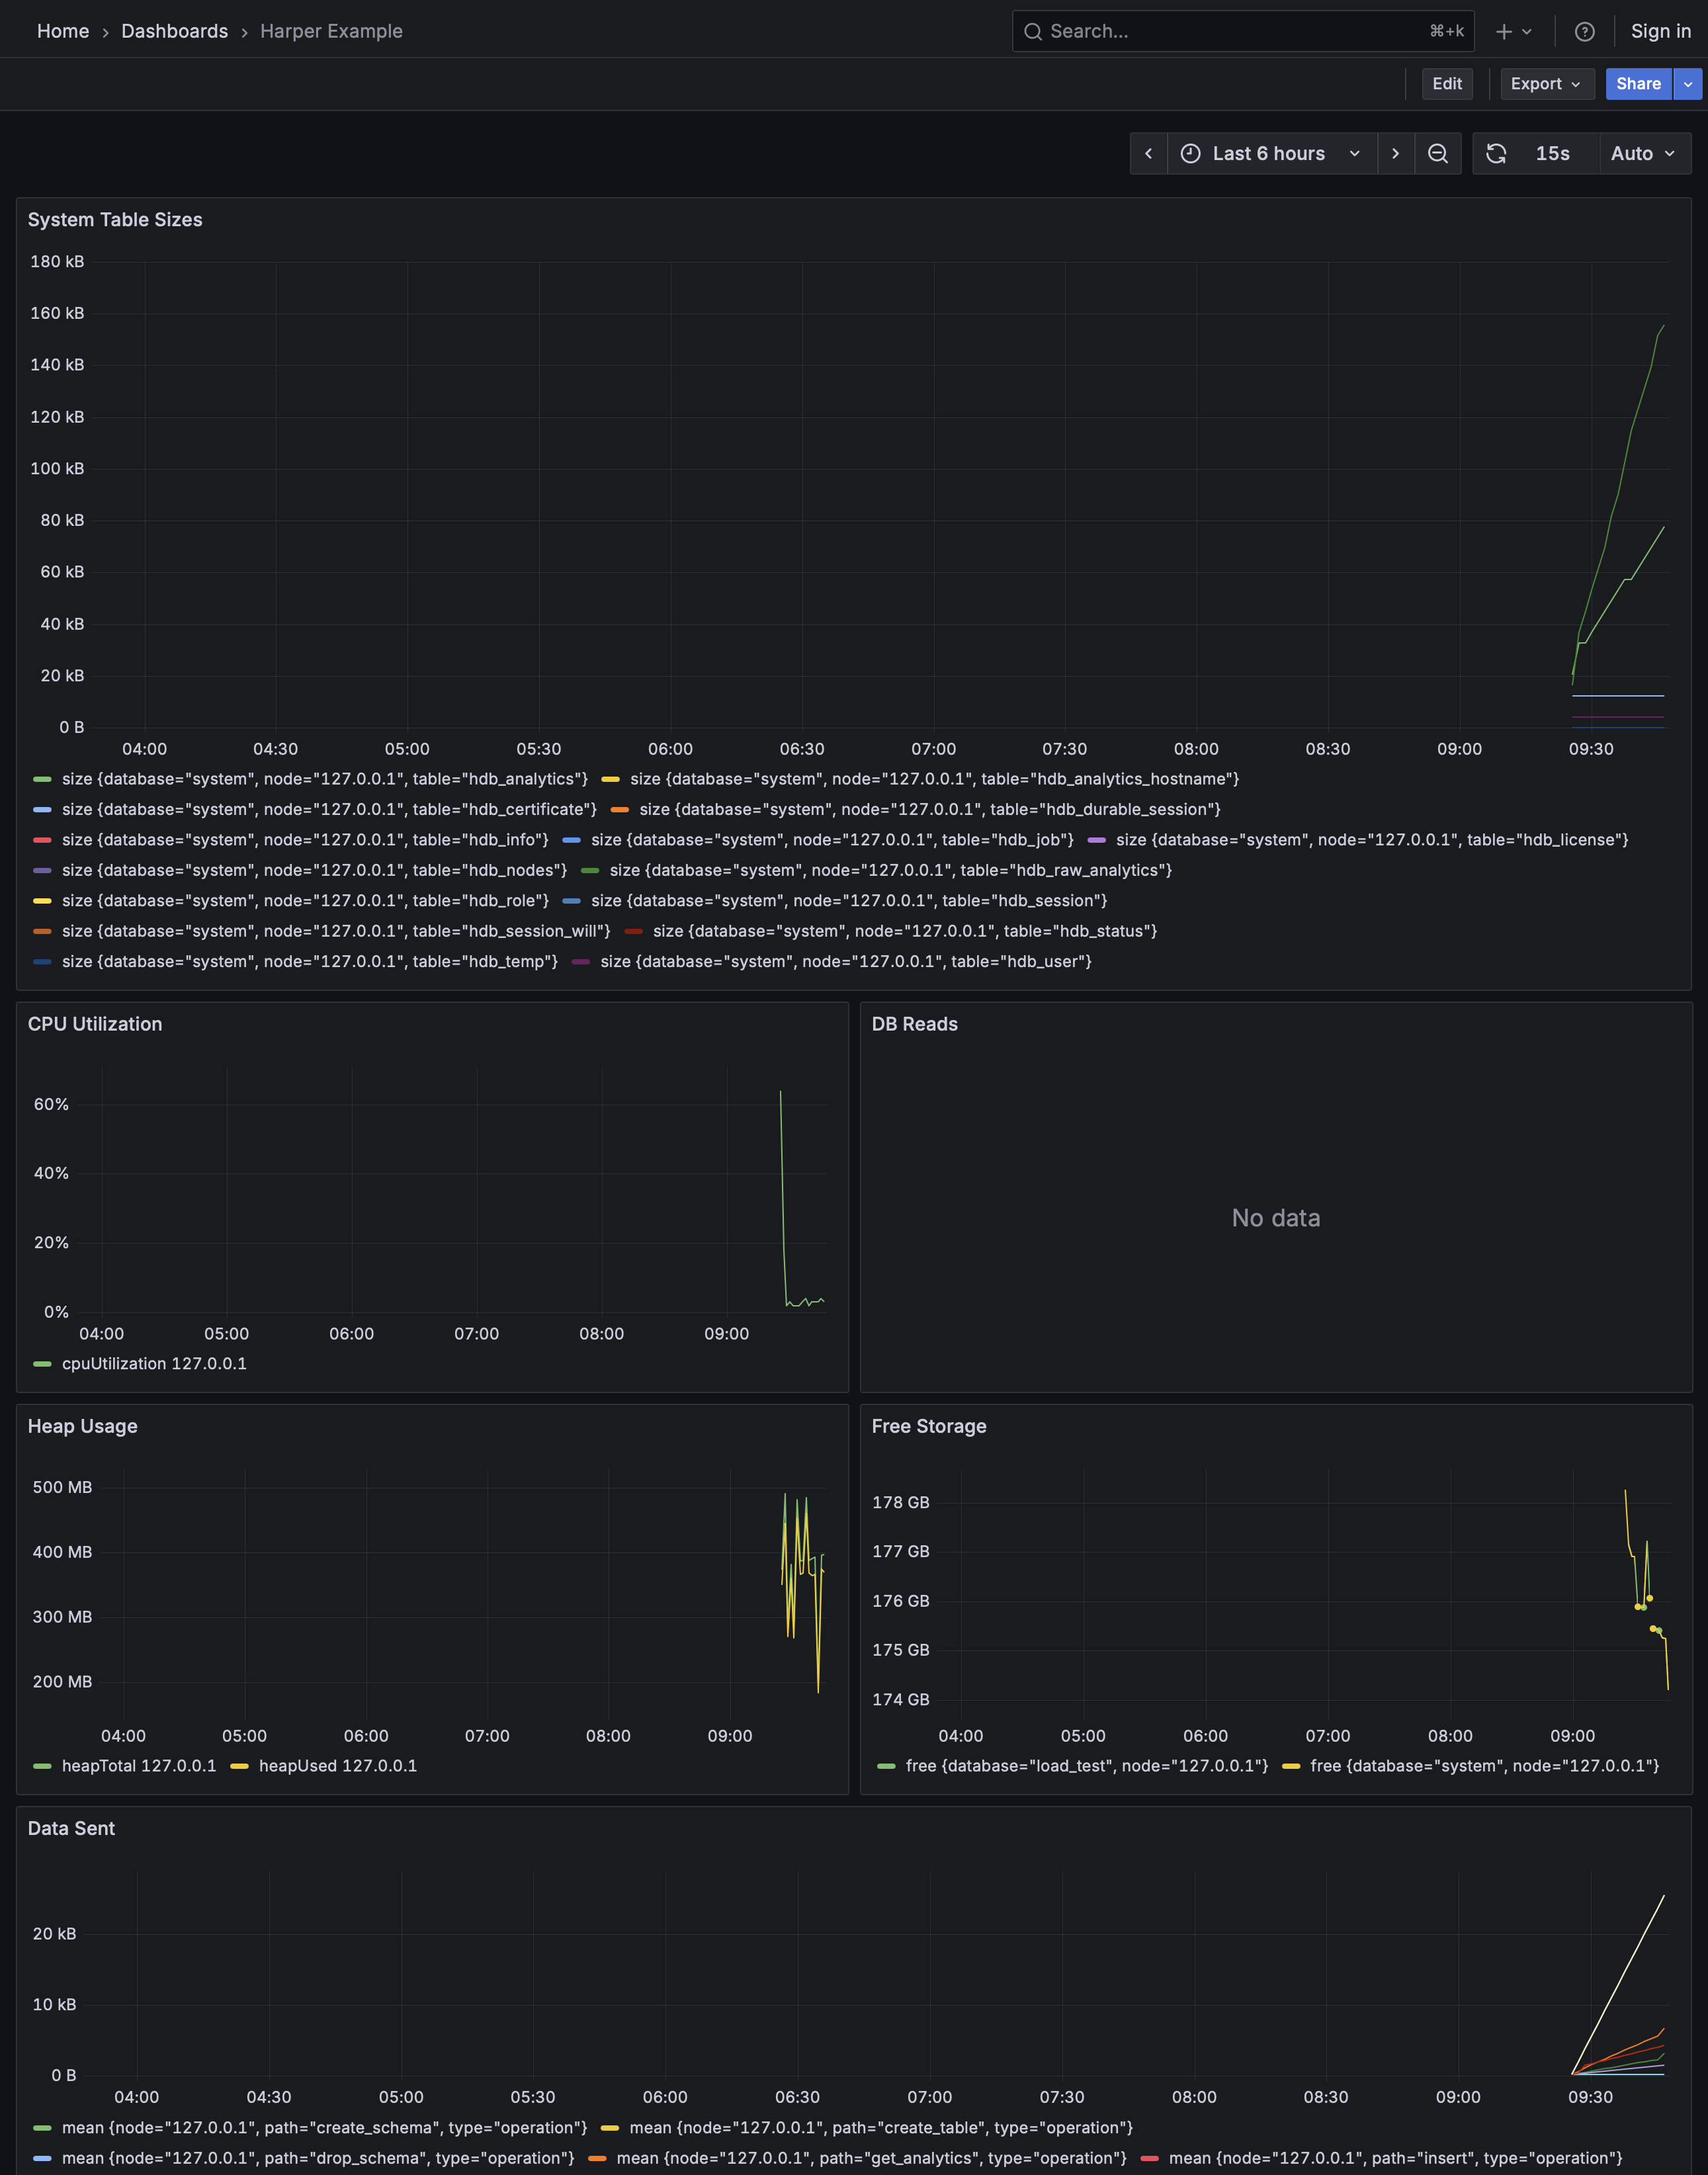Open the Heap Usage panel title
Screen dimensions: 1708x2175
83,1426
